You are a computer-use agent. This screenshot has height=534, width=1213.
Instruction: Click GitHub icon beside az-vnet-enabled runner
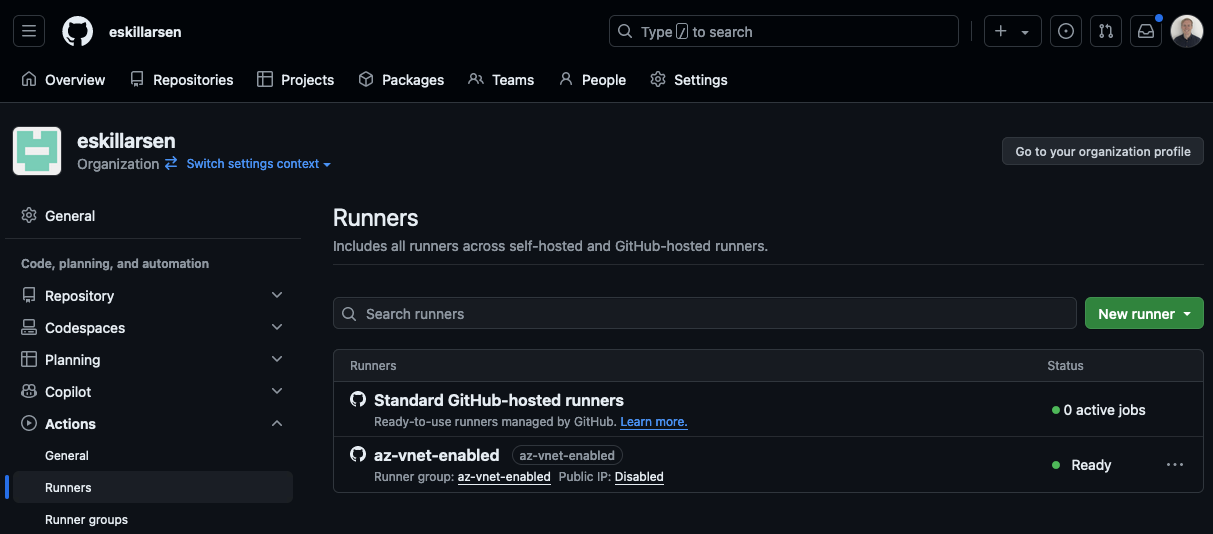click(x=358, y=454)
